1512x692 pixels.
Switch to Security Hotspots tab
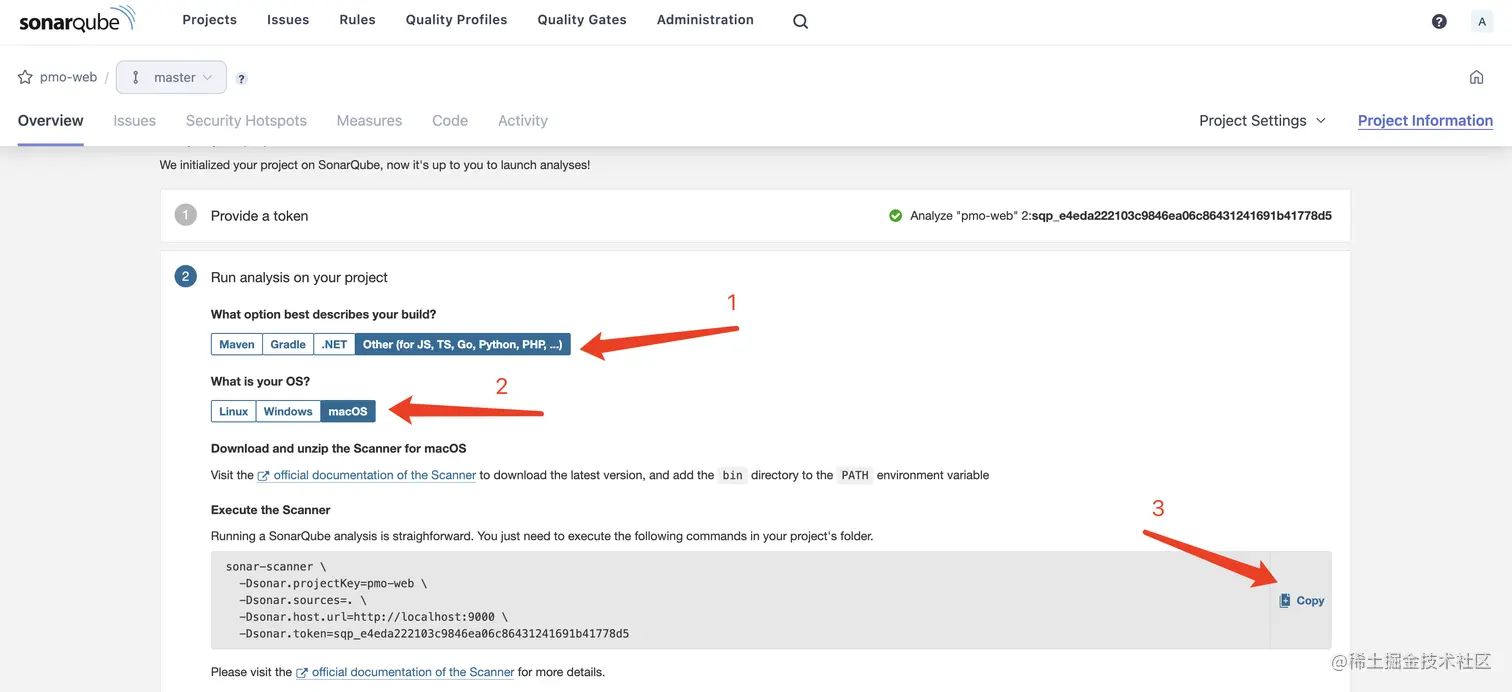tap(246, 120)
